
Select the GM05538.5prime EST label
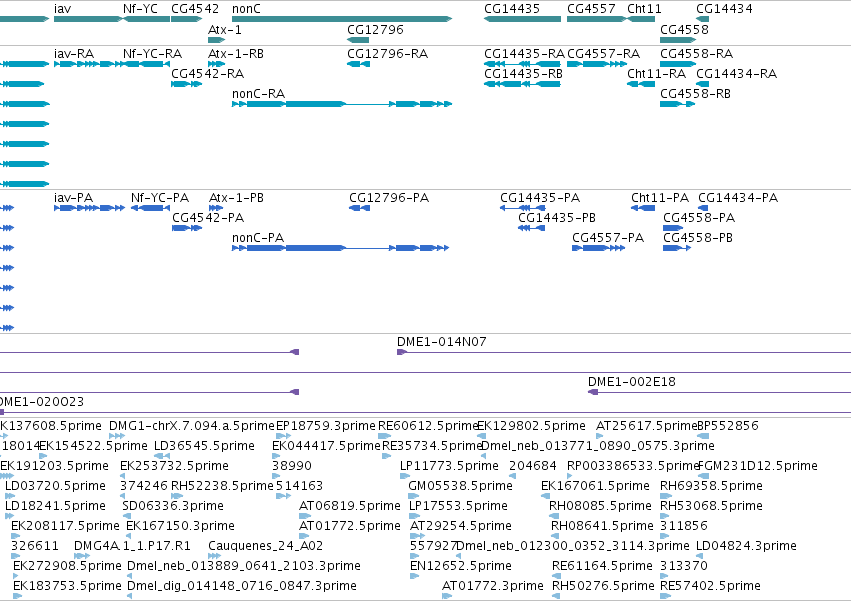460,485
